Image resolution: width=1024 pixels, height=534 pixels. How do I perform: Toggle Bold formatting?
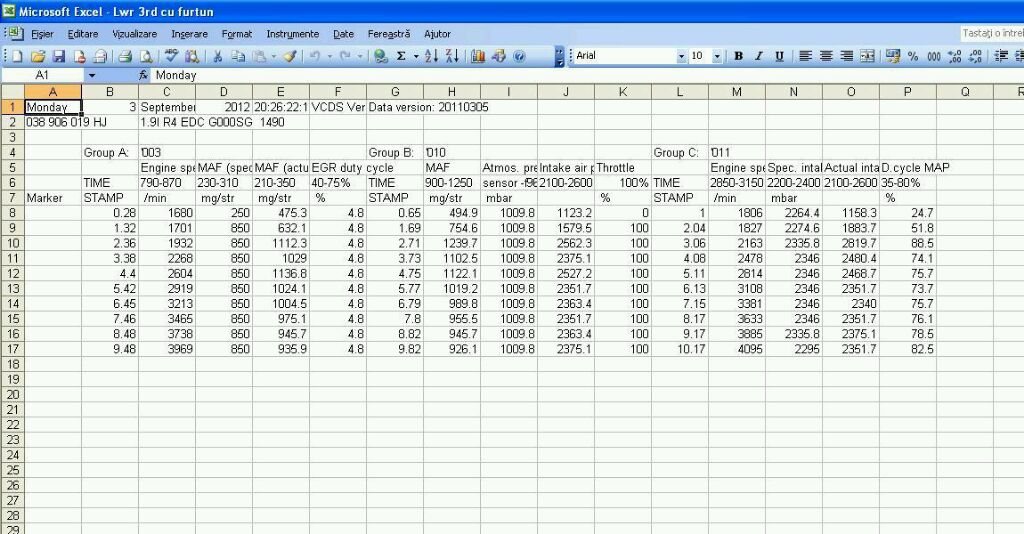[738, 57]
